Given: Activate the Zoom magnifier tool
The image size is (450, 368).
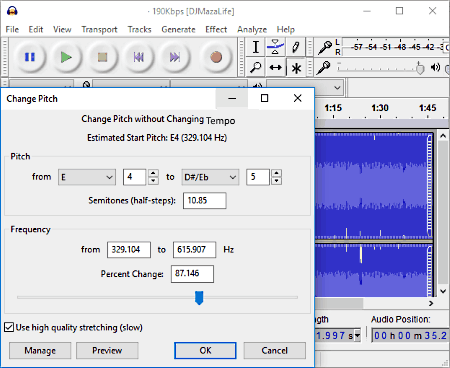Looking at the screenshot, I should 256,68.
